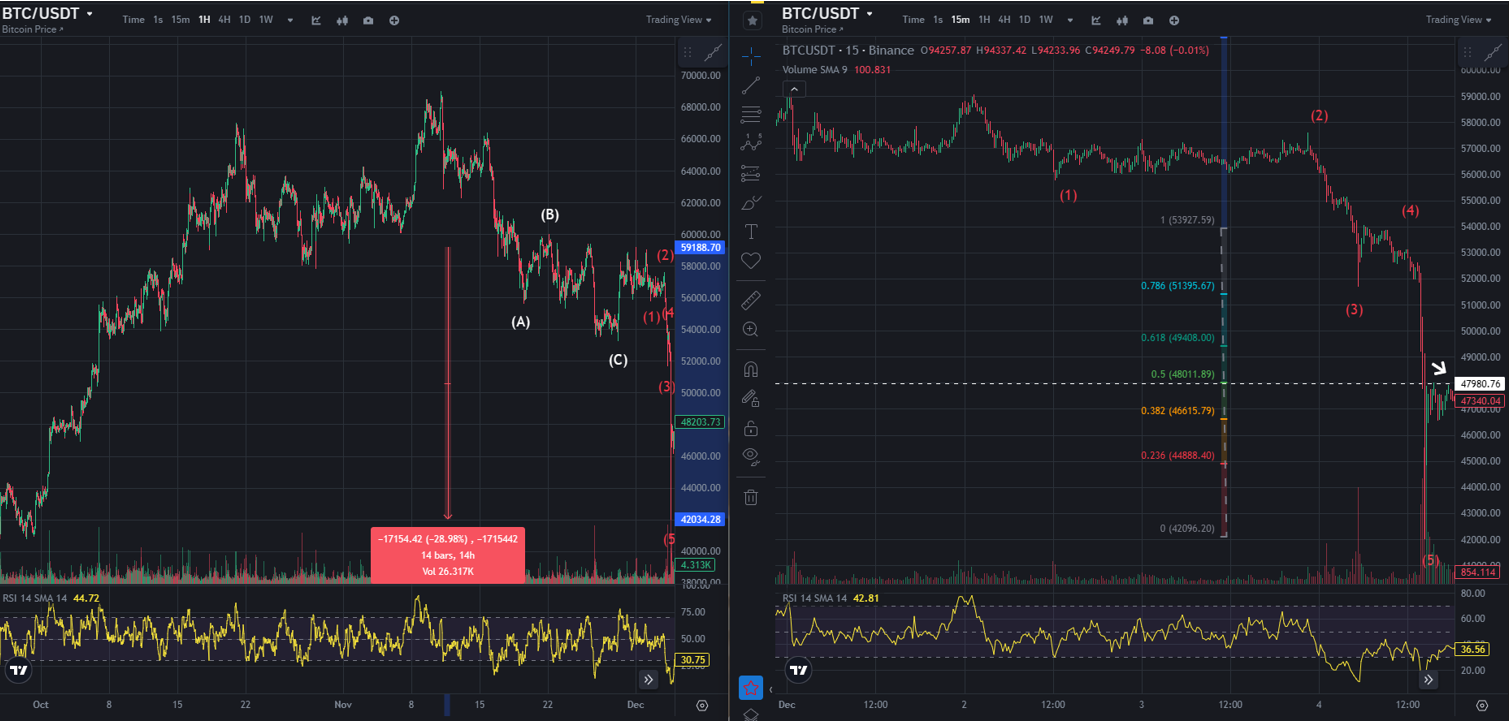Click Time button on left chart toolbar
Screen dimensions: 1511x721
(133, 20)
